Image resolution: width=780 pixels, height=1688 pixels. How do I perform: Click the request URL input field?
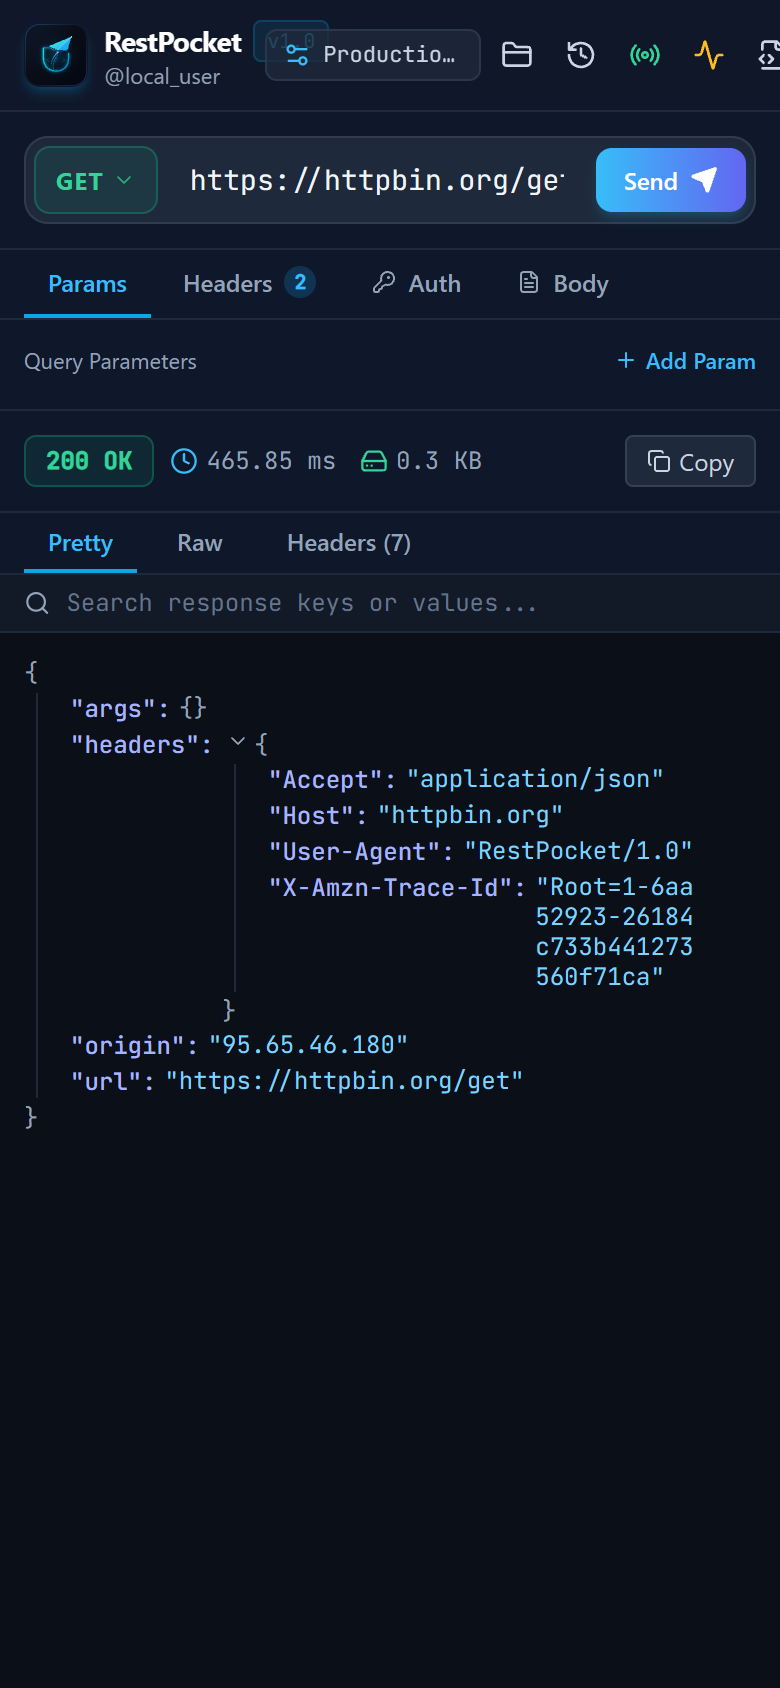(x=376, y=181)
